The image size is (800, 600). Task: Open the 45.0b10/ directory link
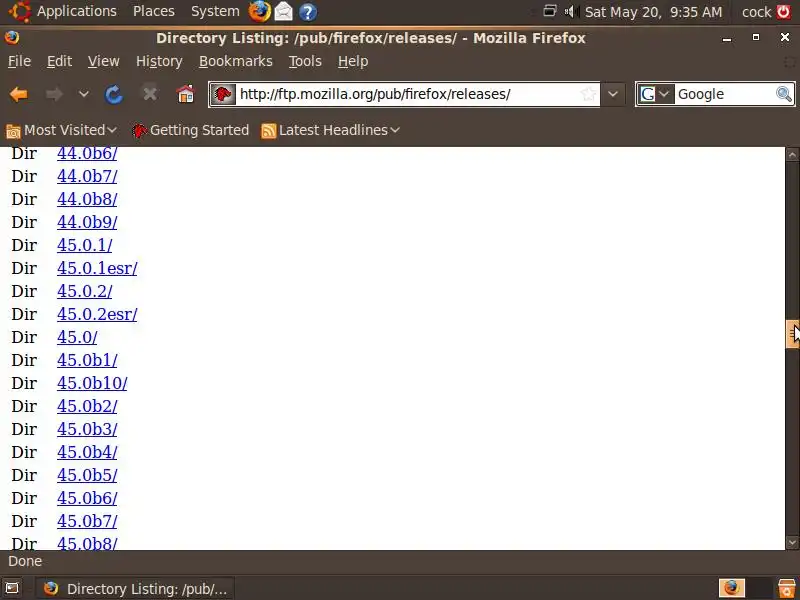(x=92, y=383)
